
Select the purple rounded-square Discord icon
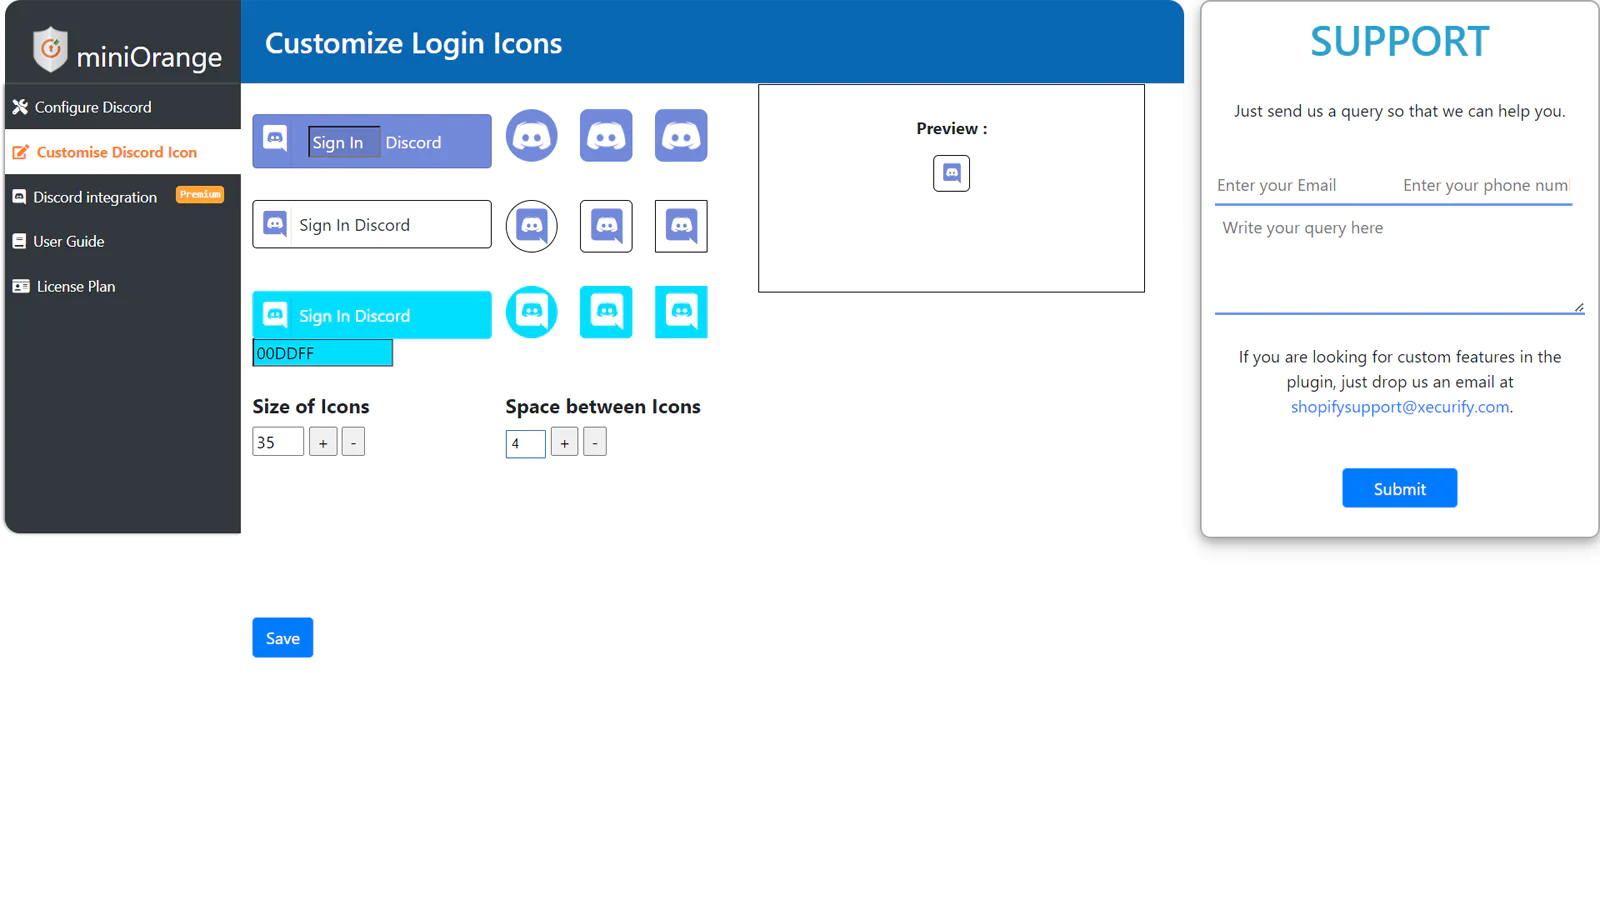point(606,135)
